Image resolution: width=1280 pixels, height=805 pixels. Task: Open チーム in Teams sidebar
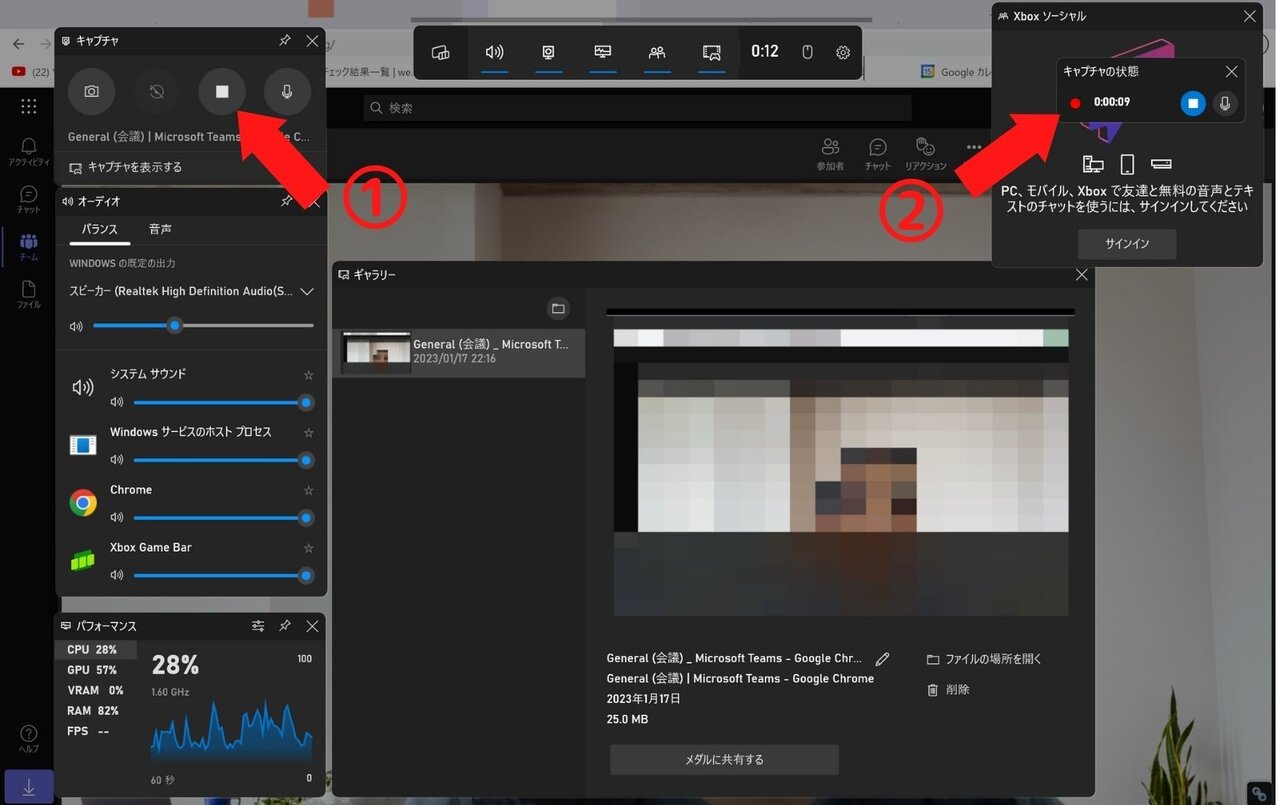(x=28, y=247)
